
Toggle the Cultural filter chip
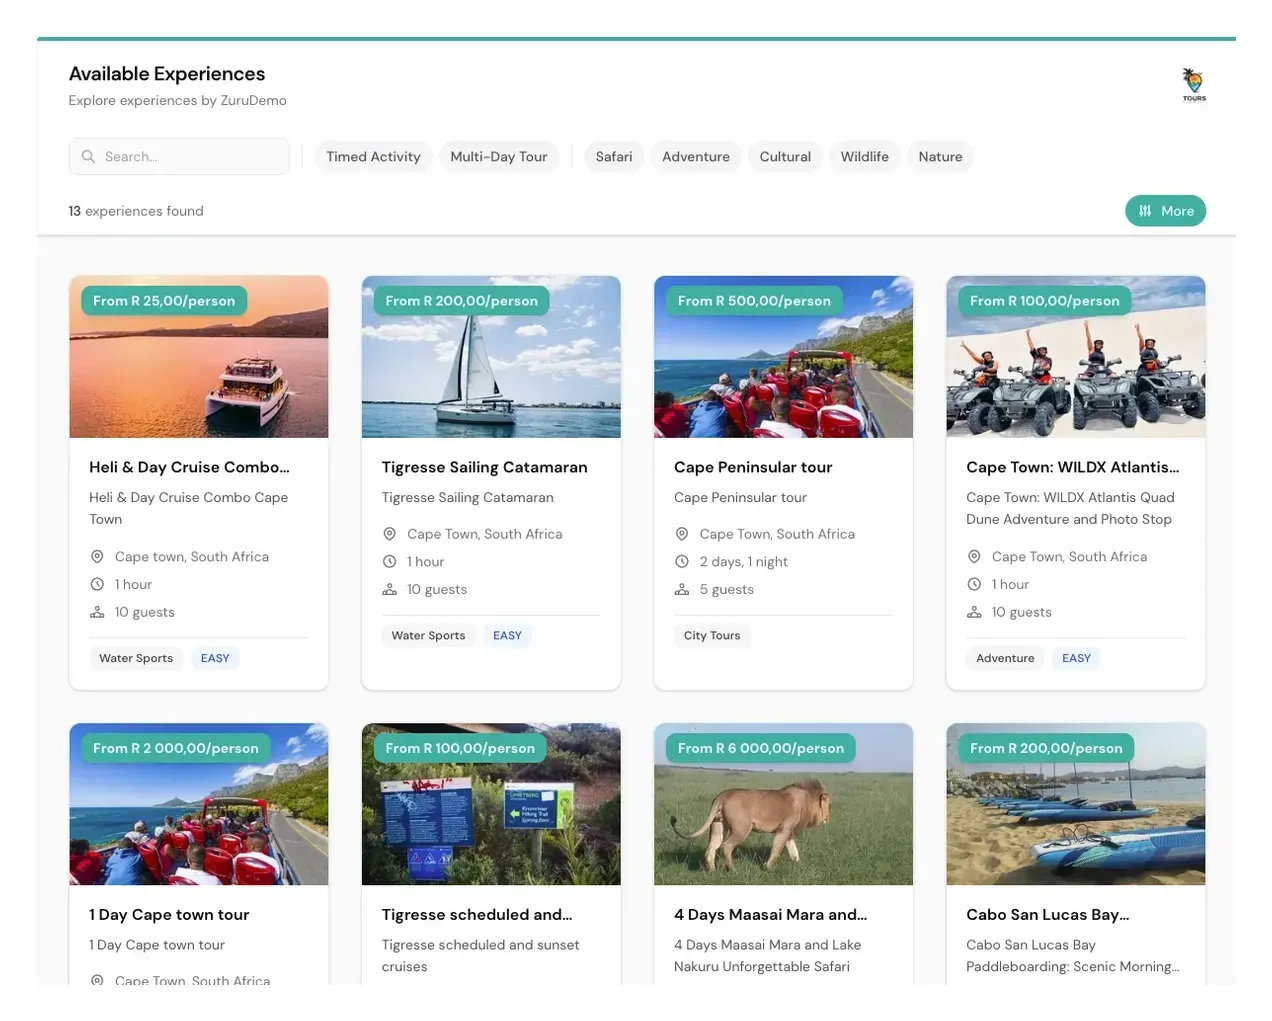tap(785, 157)
